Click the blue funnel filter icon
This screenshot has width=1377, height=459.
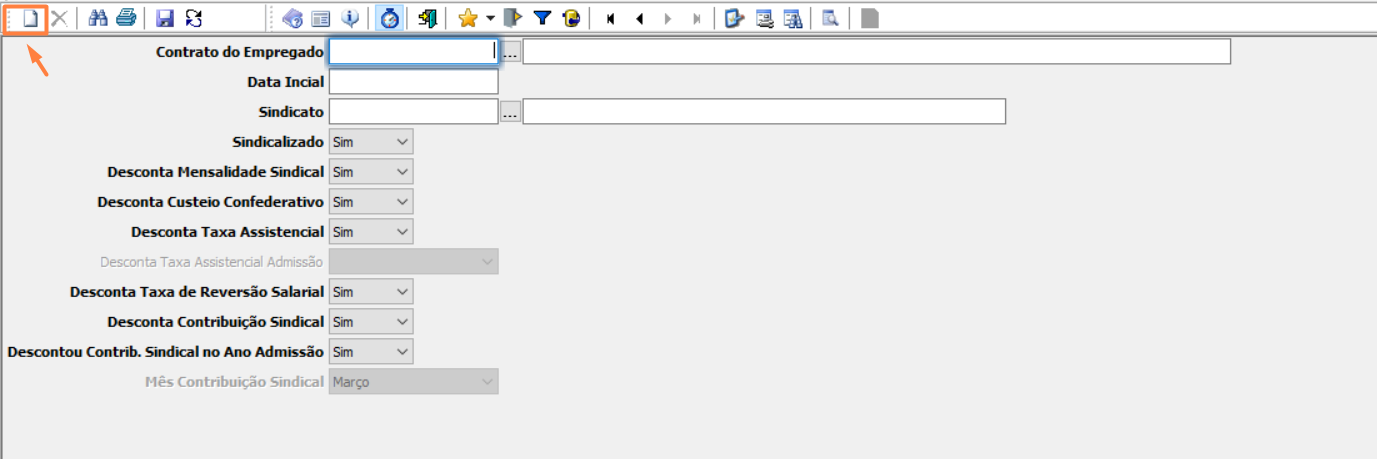pos(542,18)
